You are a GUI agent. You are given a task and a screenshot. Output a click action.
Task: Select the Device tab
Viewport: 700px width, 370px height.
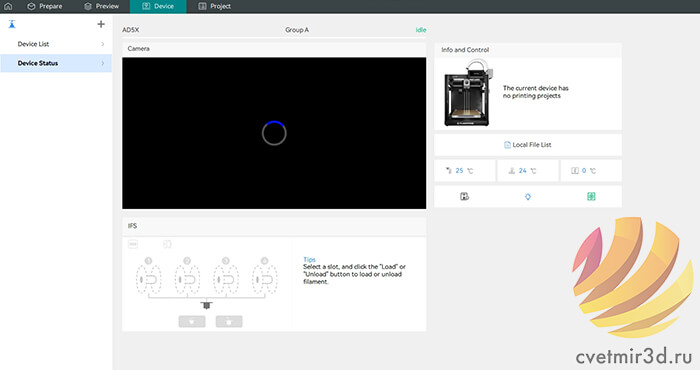pyautogui.click(x=158, y=6)
